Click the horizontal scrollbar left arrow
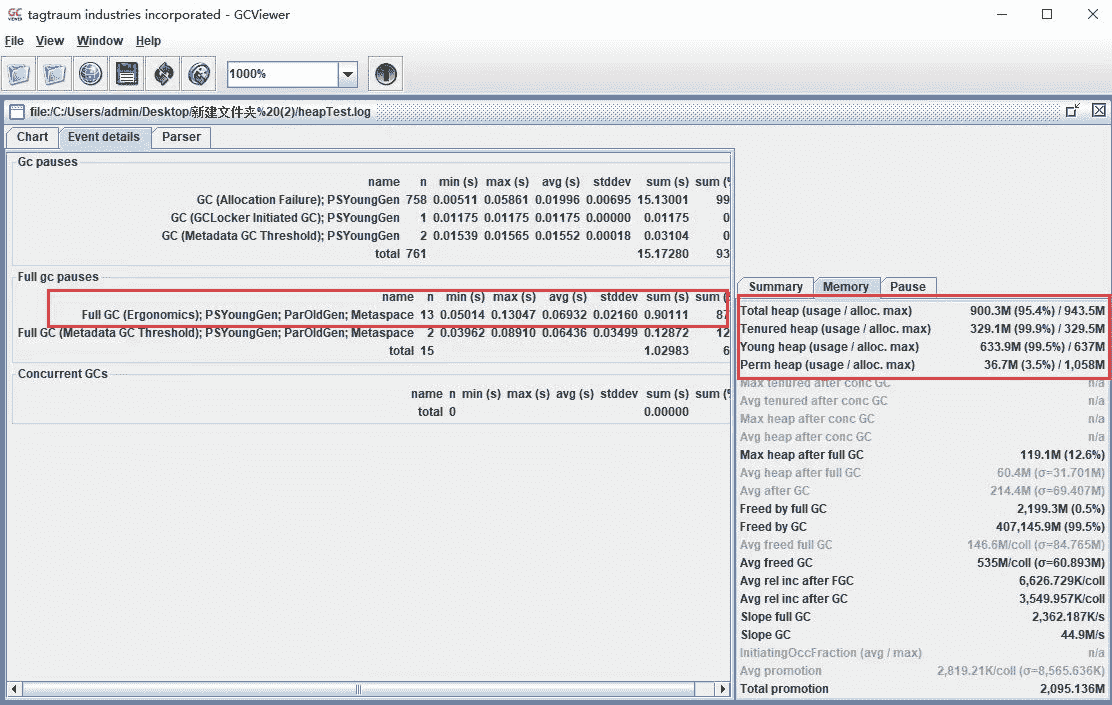Image resolution: width=1112 pixels, height=705 pixels. (13, 689)
